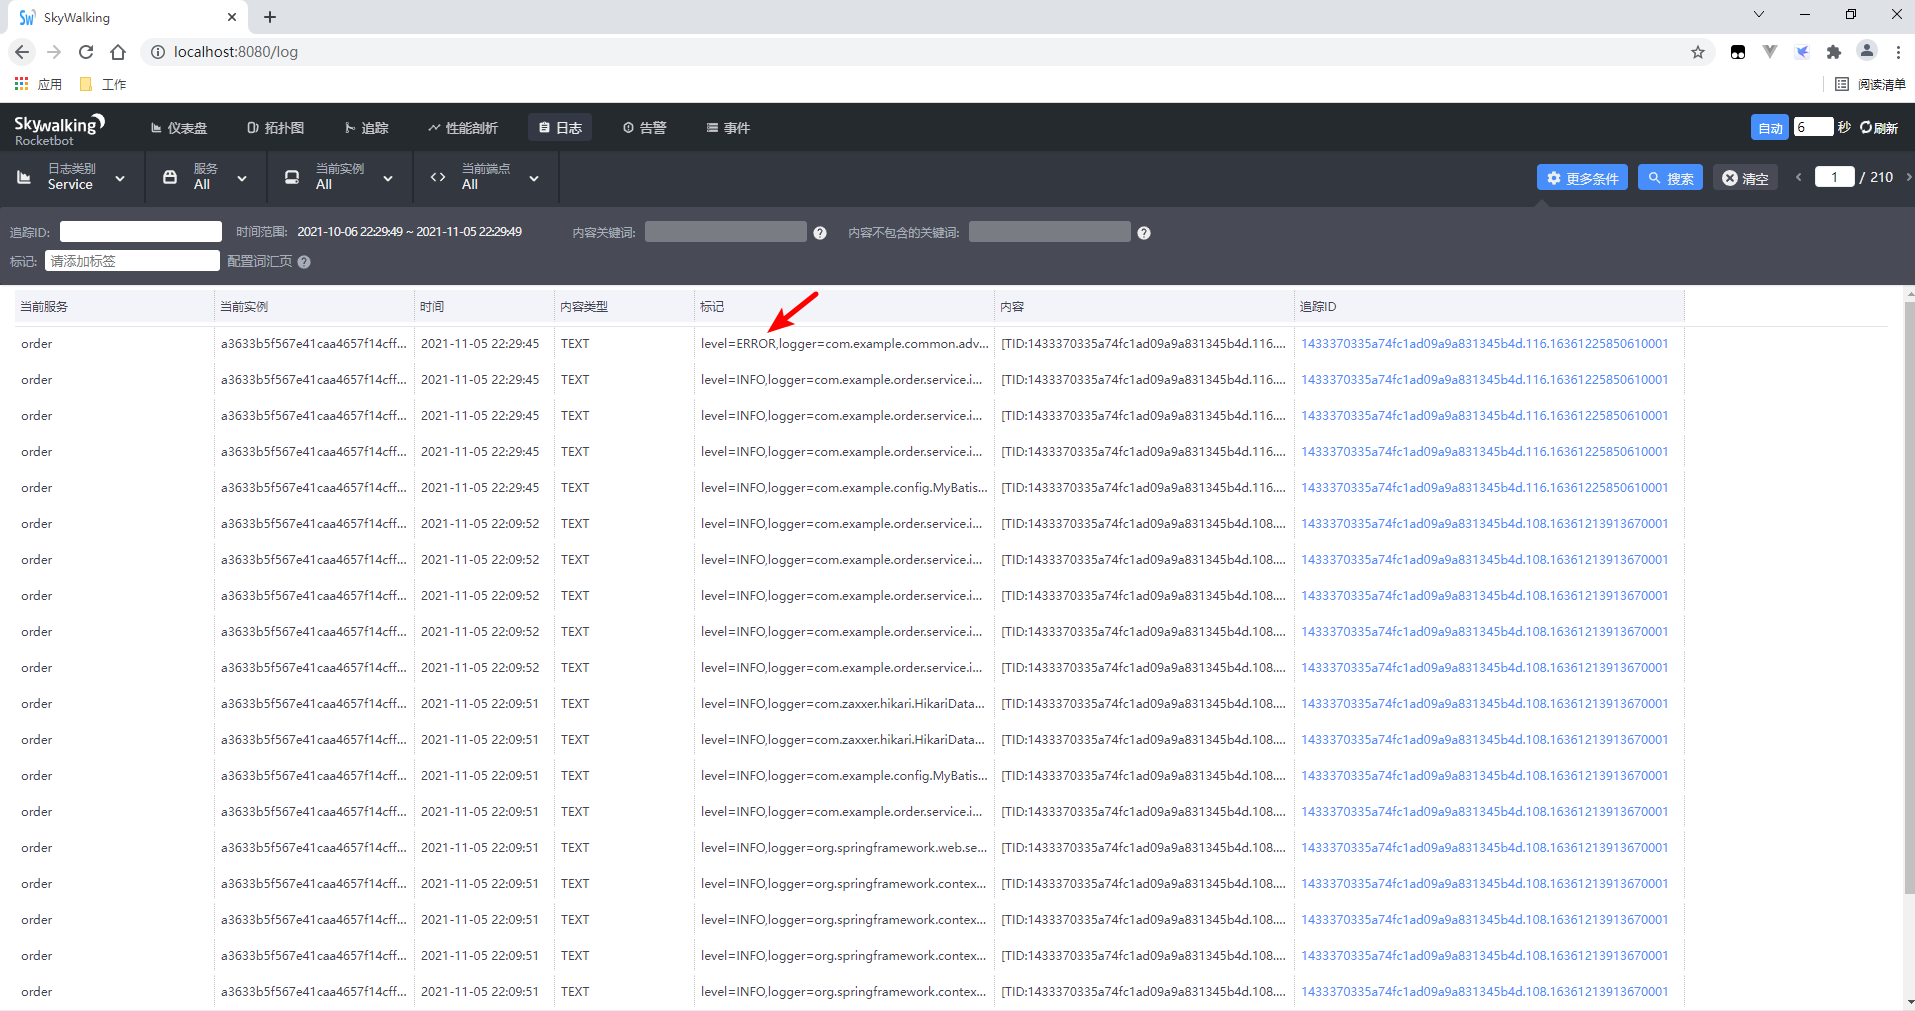Click the site information icon in address bar
This screenshot has height=1011, width=1915.
click(158, 52)
